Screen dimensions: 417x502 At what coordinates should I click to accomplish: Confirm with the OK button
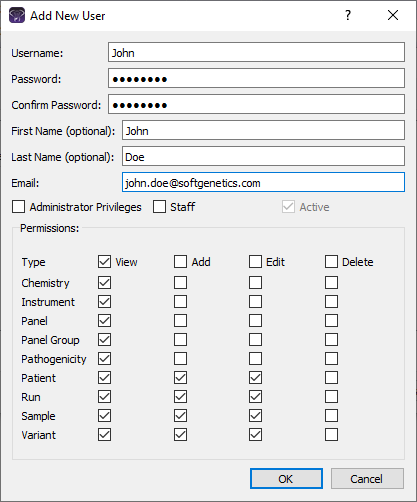286,479
